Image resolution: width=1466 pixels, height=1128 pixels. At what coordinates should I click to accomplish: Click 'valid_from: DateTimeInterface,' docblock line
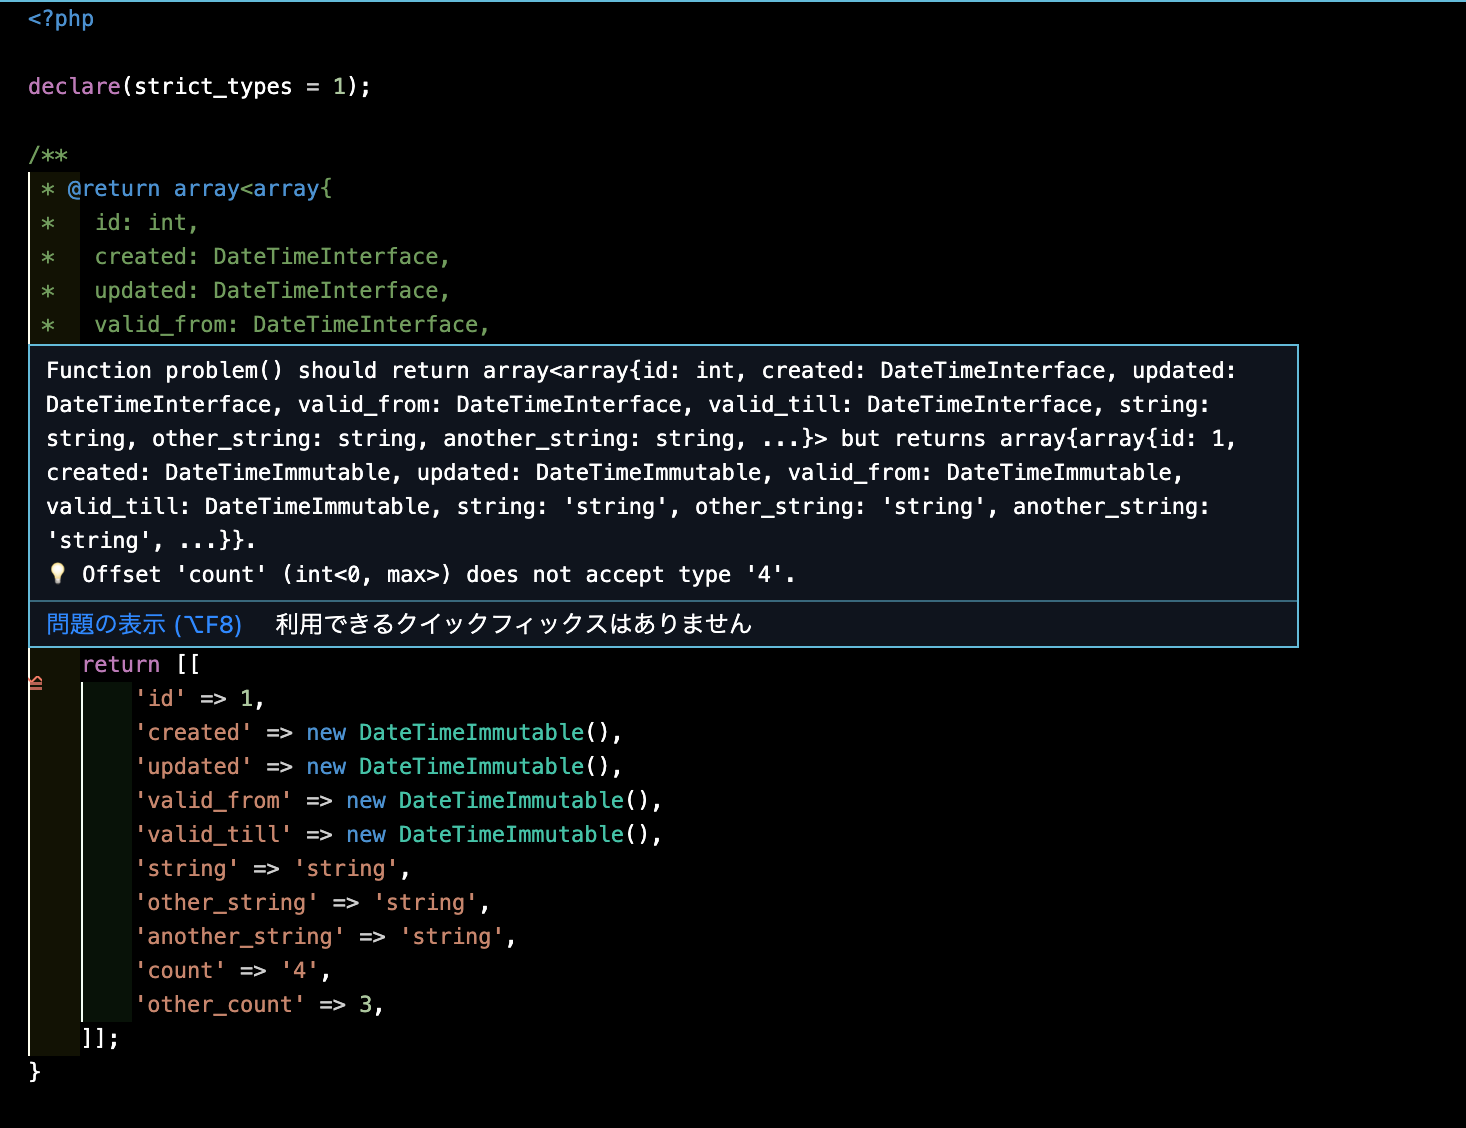291,325
